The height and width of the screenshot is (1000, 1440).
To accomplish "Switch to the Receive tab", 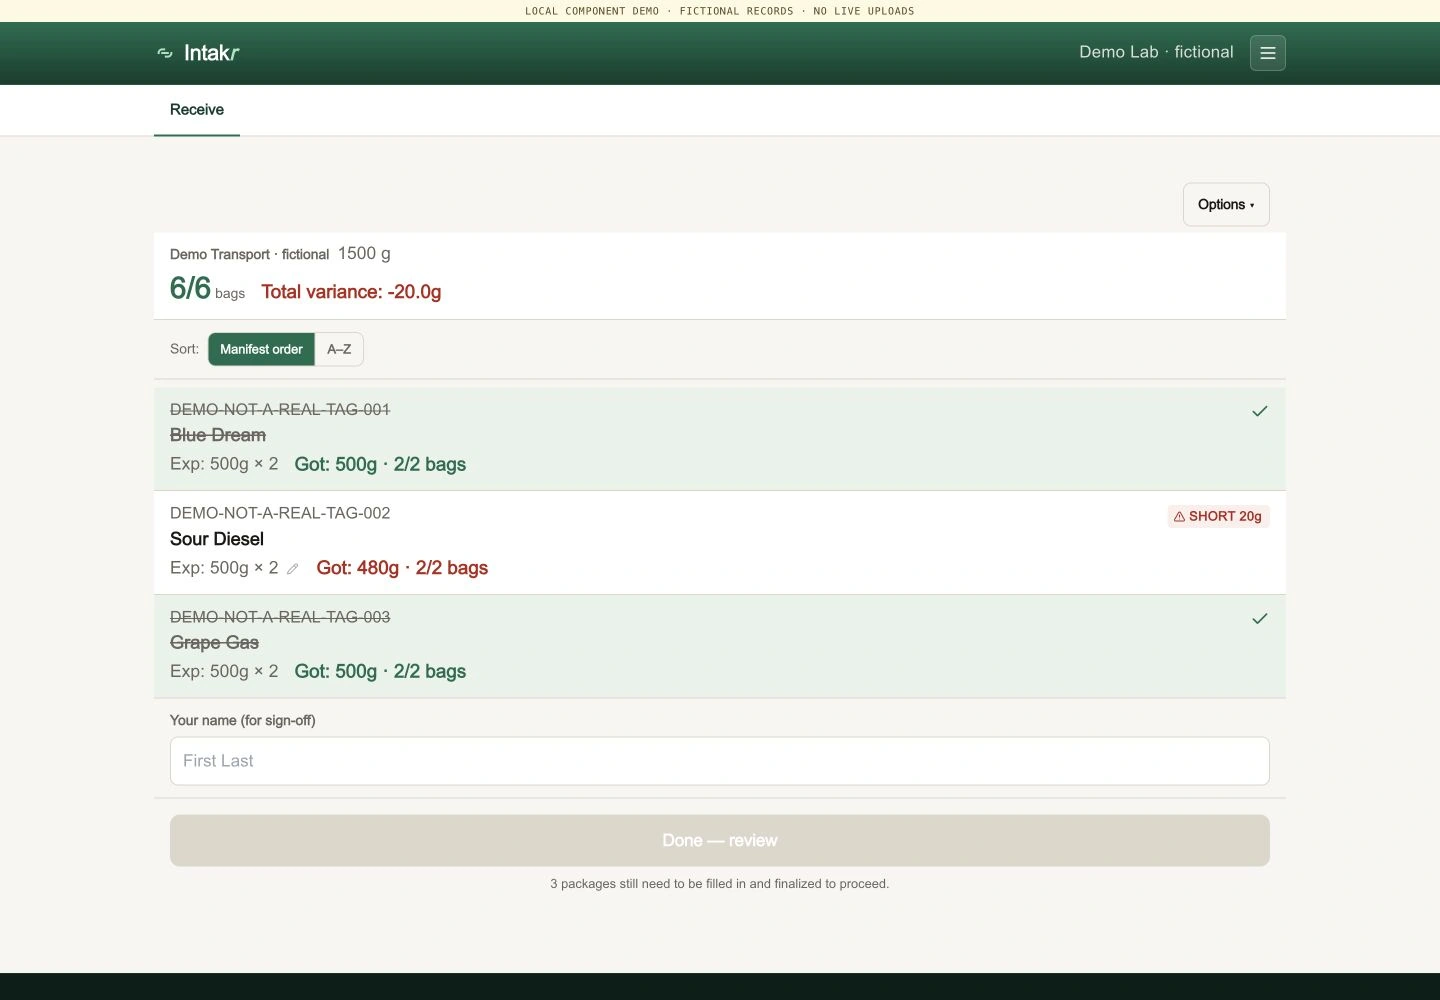I will [x=197, y=110].
